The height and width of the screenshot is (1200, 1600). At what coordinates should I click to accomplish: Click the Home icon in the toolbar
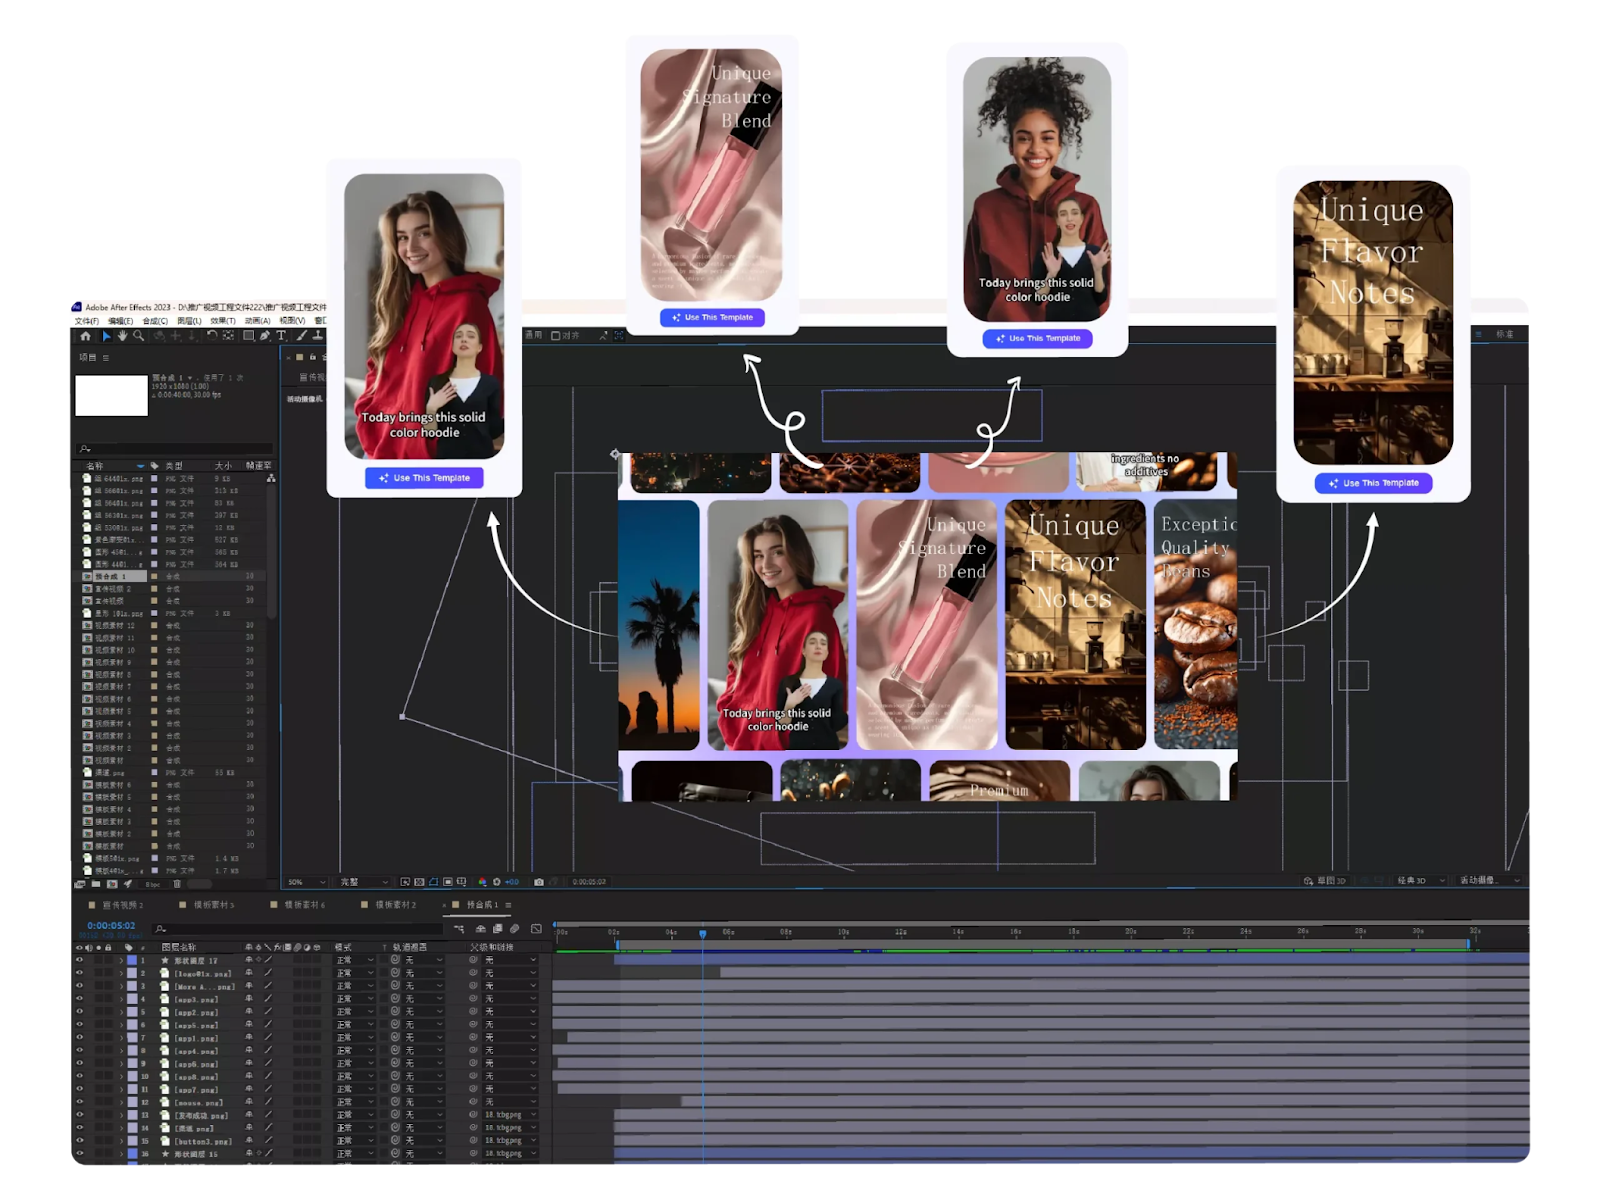pyautogui.click(x=85, y=336)
